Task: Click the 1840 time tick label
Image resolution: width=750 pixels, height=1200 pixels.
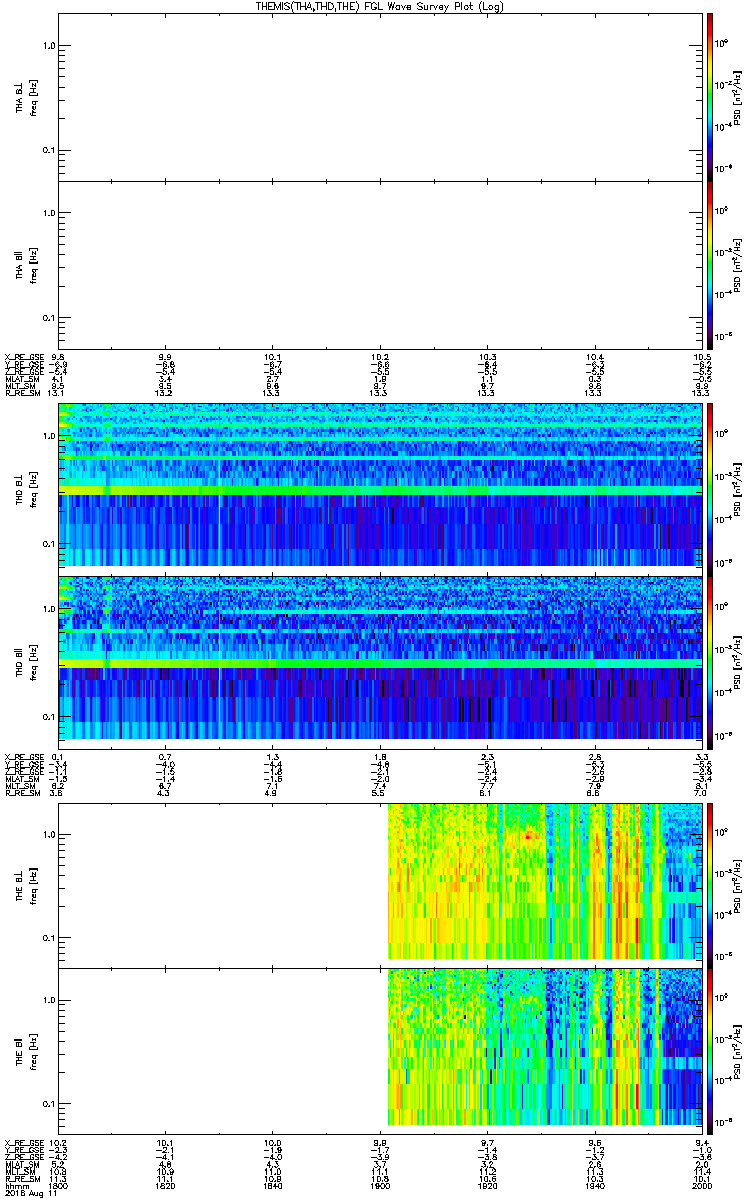Action: point(272,1185)
